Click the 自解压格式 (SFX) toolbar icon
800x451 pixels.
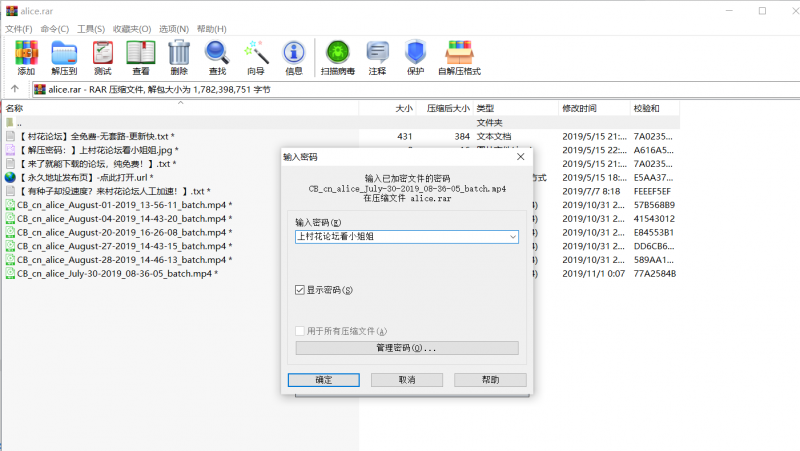point(459,55)
